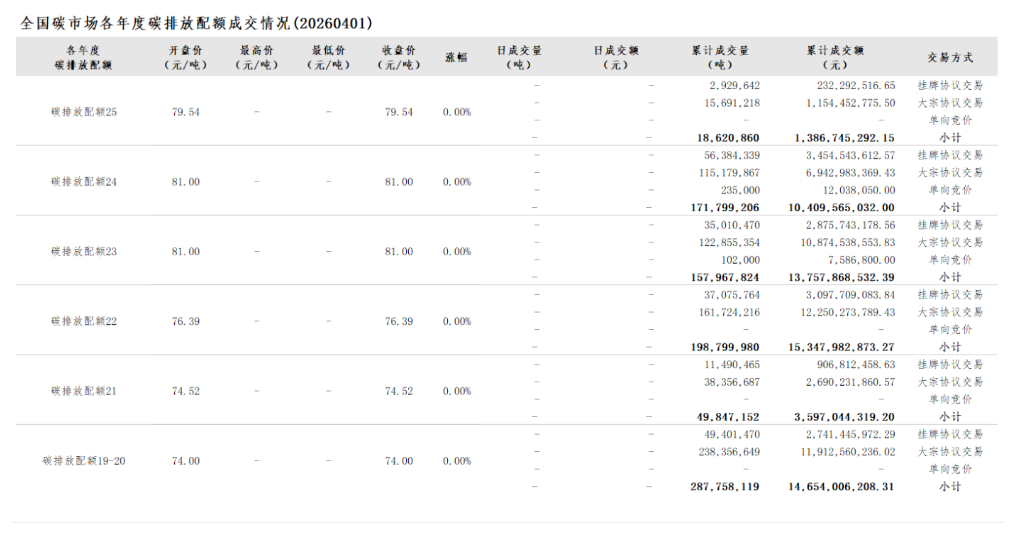The image size is (1024, 535).
Task: Click the 收盘价 column header
Action: coord(398,57)
